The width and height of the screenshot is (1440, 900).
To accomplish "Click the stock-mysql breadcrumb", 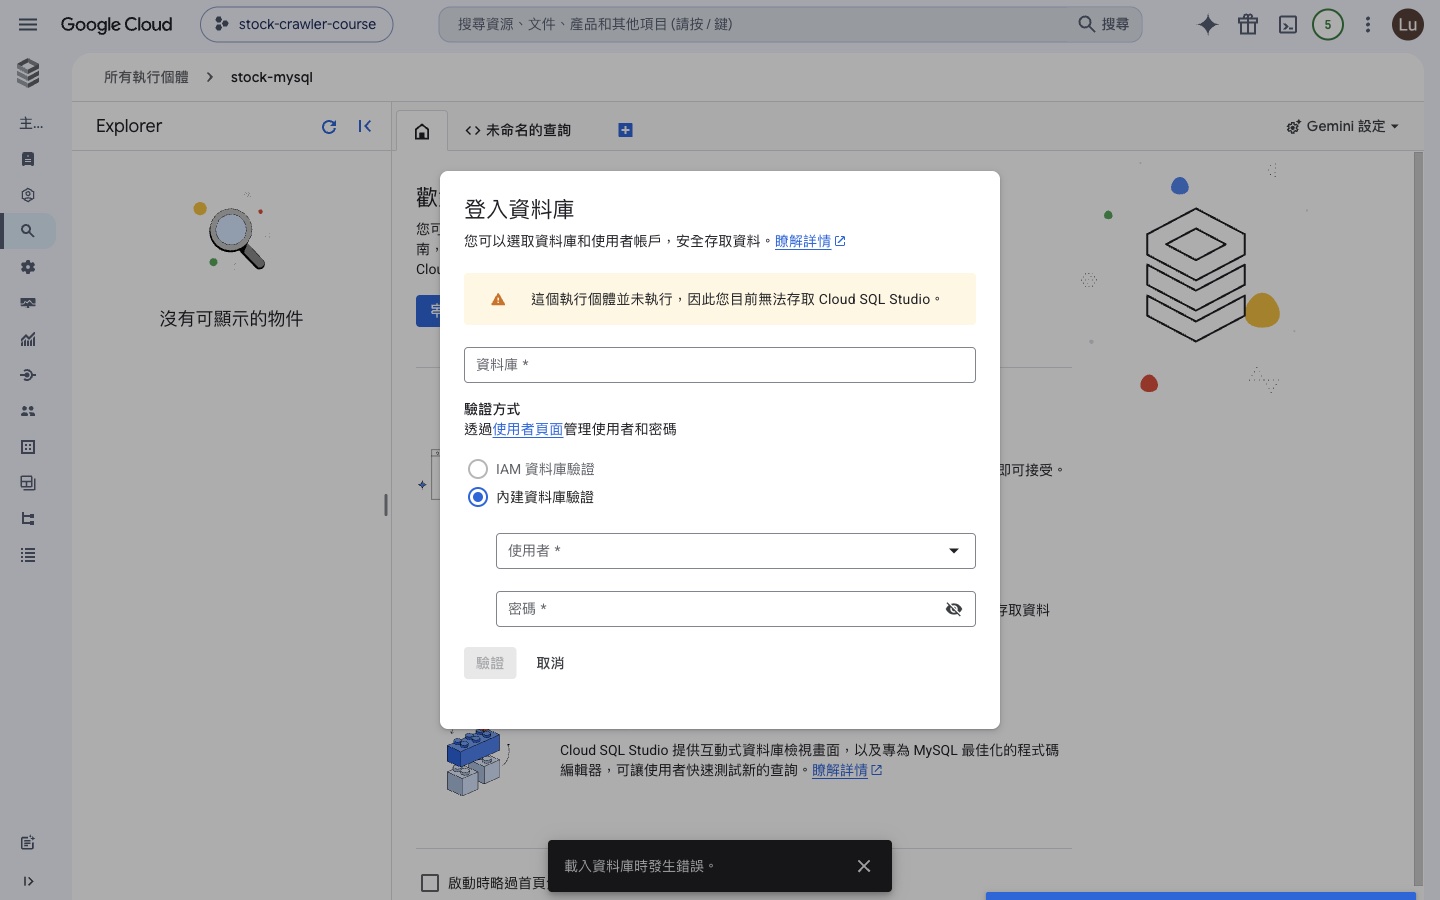I will pos(272,77).
